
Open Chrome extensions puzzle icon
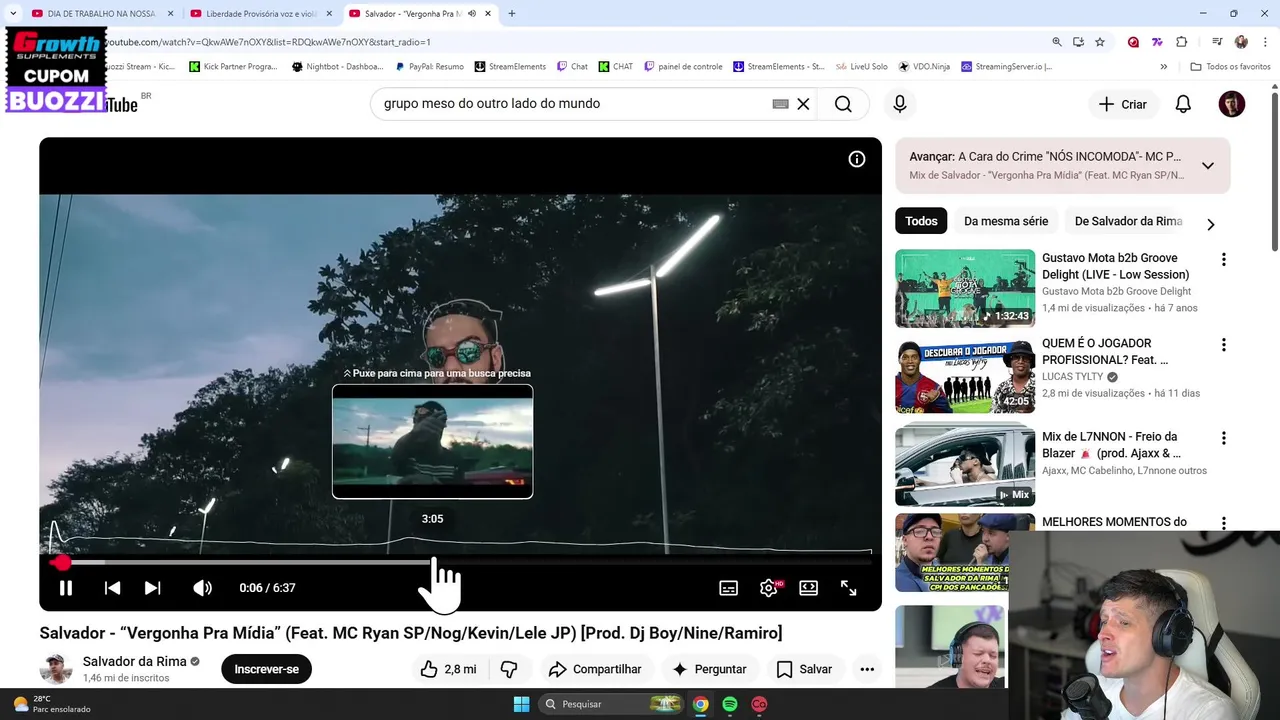[1182, 42]
